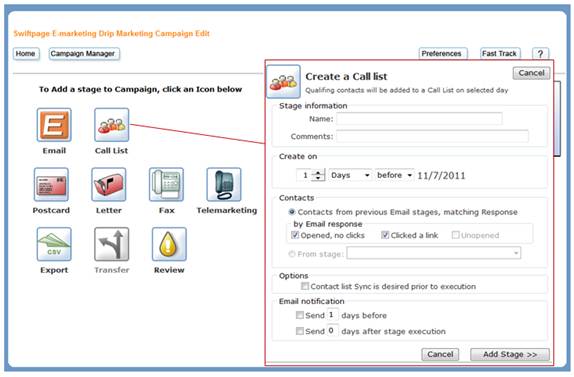Increase the Create on number spinner
Image resolution: width=574 pixels, height=377 pixels.
[318, 172]
